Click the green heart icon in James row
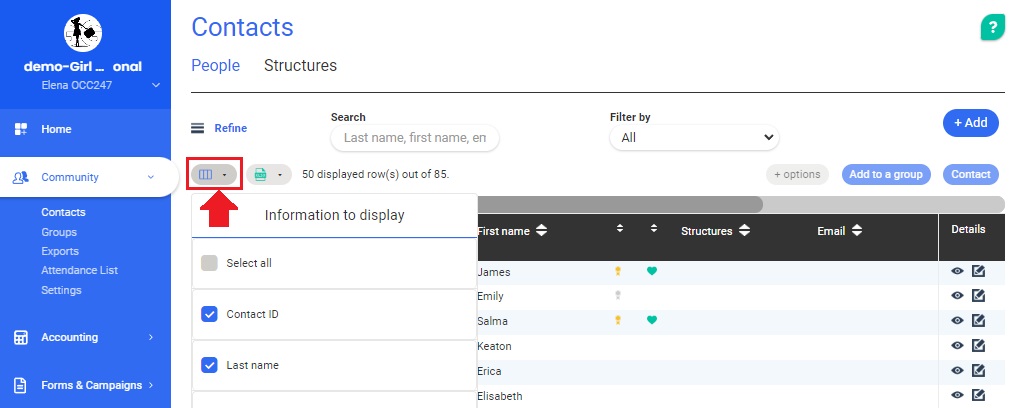This screenshot has width=1020, height=408. pos(652,271)
